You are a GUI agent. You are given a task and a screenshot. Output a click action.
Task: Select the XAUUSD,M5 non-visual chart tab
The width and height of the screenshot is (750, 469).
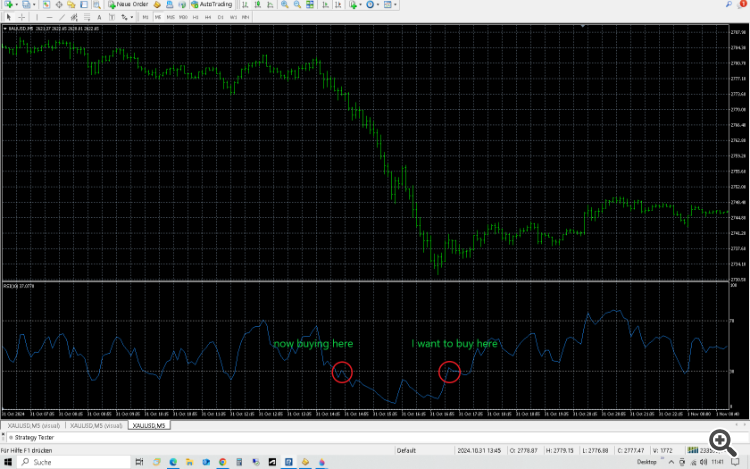149,425
